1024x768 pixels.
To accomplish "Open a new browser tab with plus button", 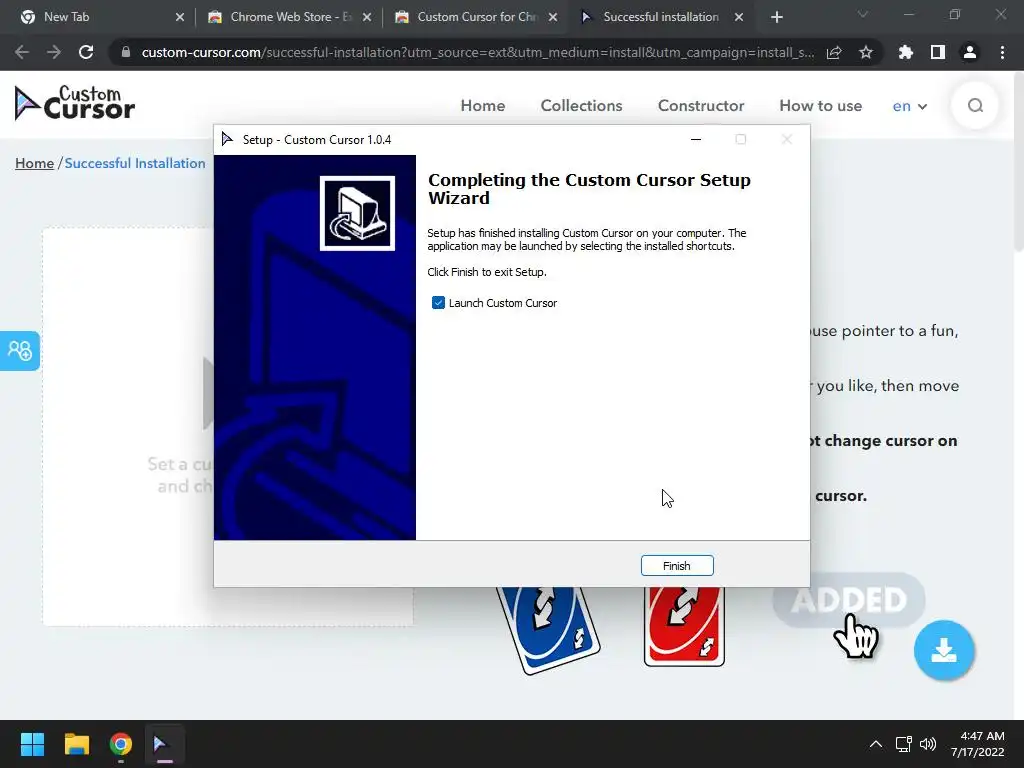I will click(x=776, y=17).
